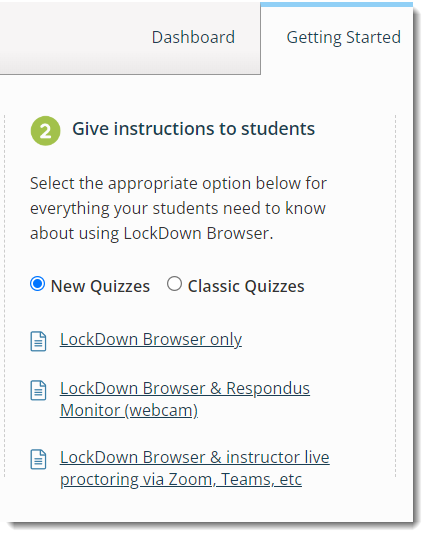Click document icon beside LockDown Browser only
428x537 pixels.
[38, 341]
